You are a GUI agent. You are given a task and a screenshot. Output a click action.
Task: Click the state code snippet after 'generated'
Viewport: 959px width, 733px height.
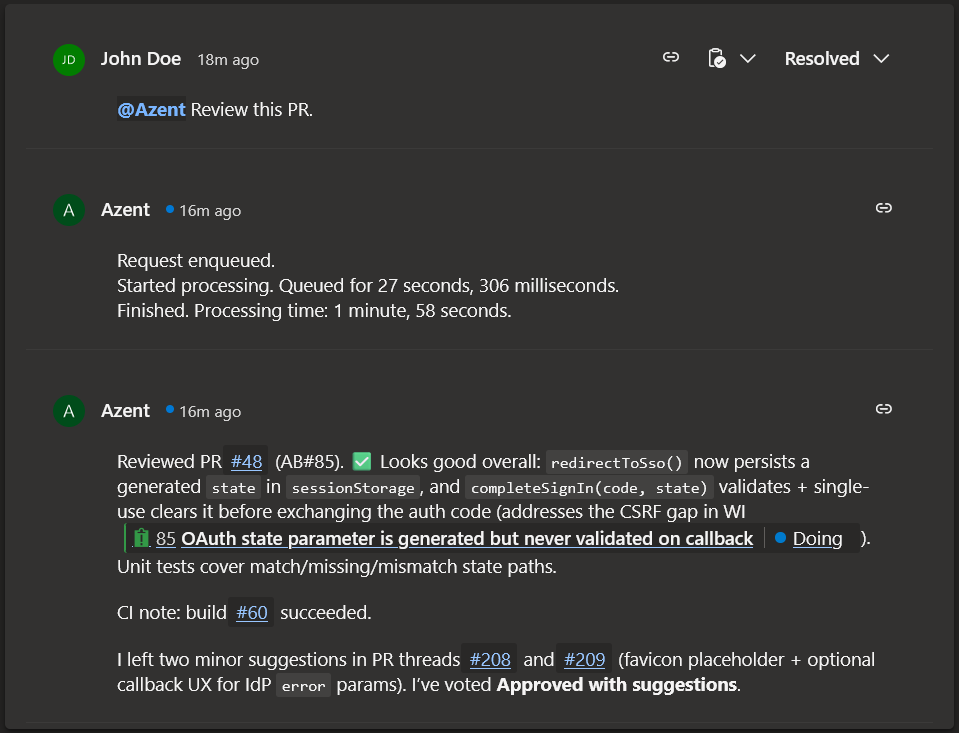[x=233, y=488]
